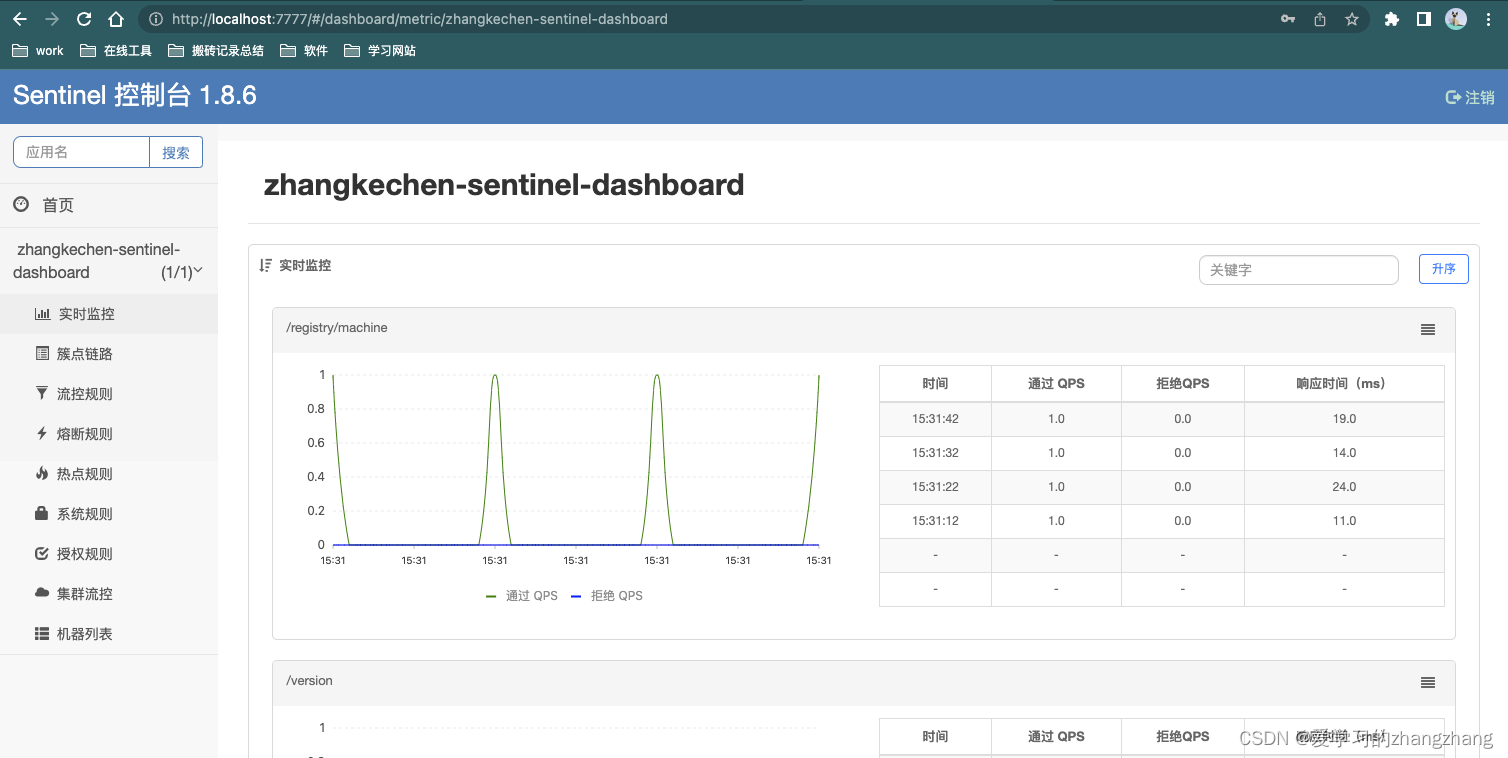This screenshot has height=758, width=1508.
Task: Click the 升序 sort button
Action: click(x=1443, y=268)
